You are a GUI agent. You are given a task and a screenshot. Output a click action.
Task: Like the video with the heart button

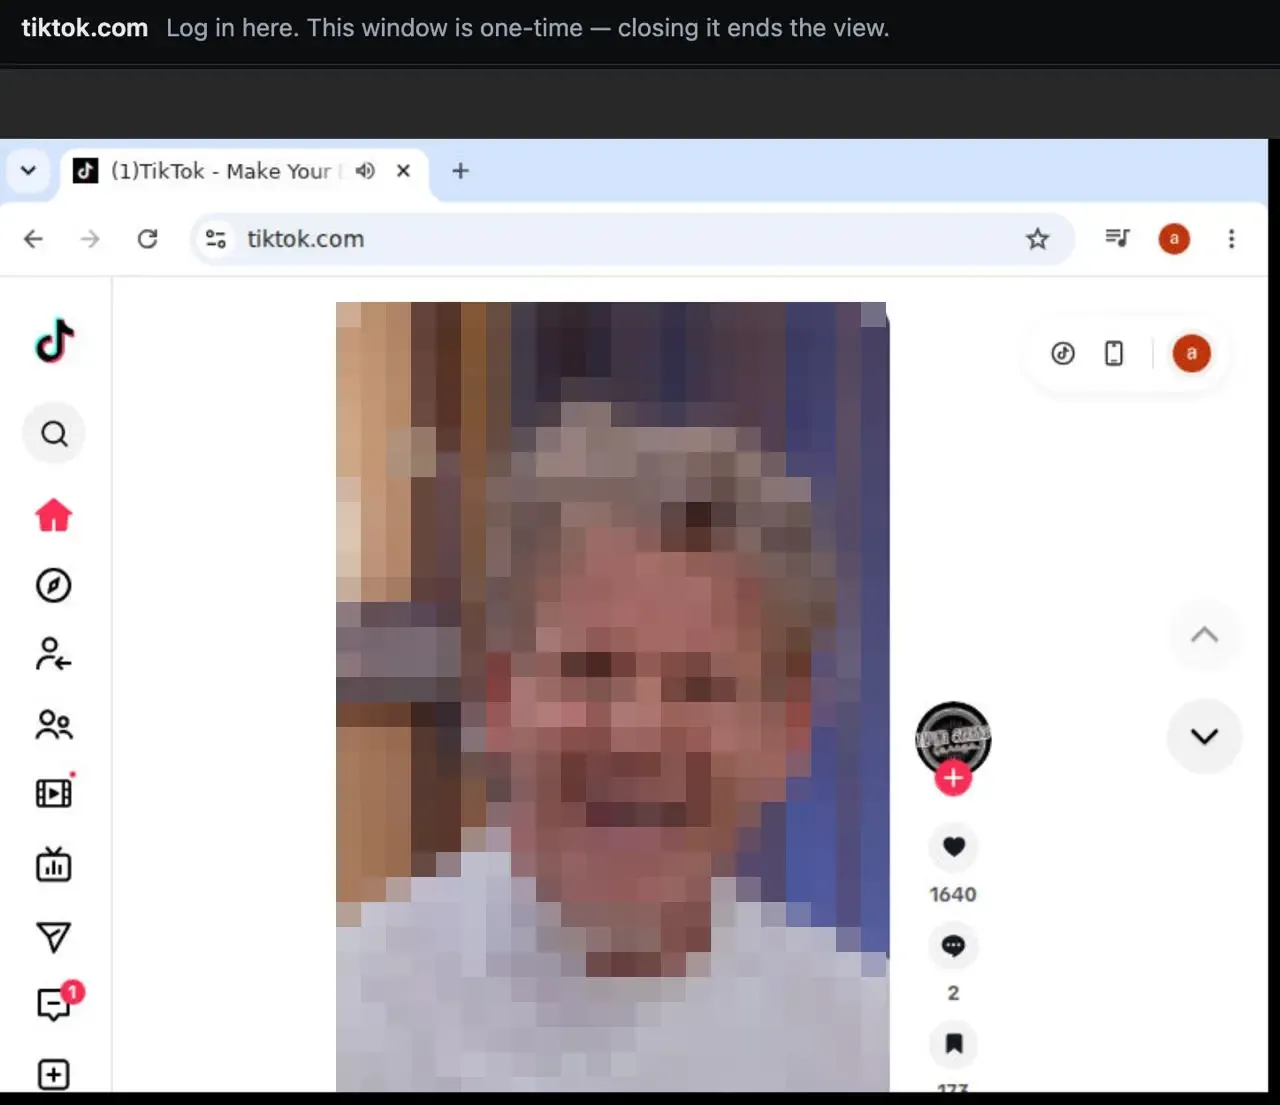tap(954, 847)
